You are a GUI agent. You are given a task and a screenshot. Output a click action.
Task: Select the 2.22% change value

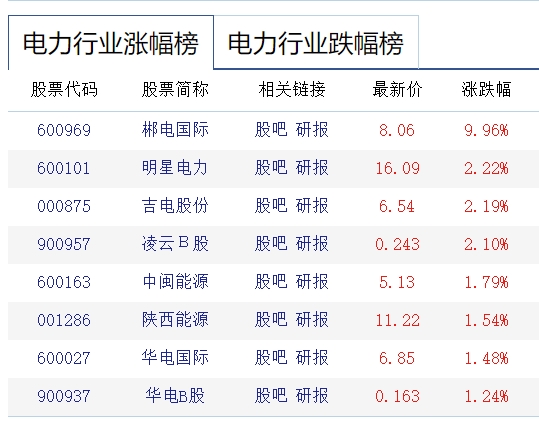tap(486, 168)
